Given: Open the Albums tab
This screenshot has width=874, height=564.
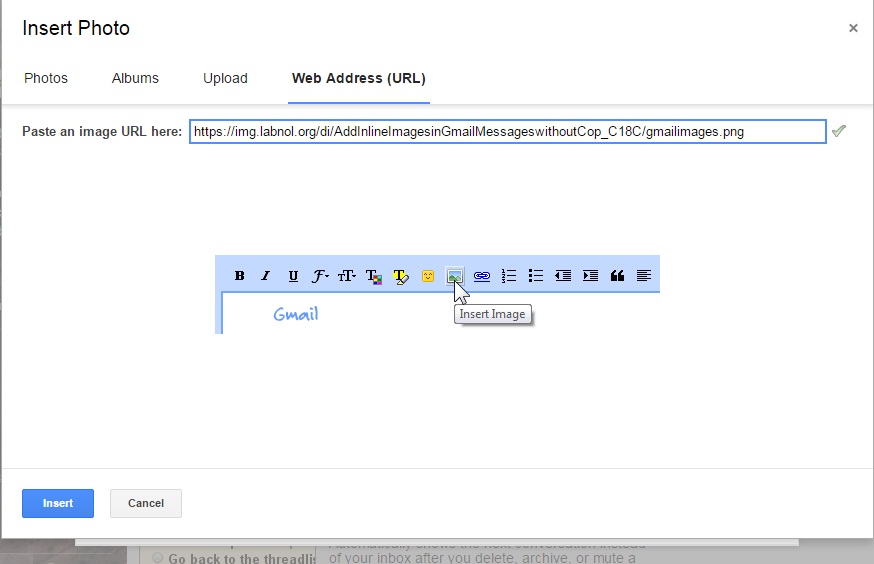Looking at the screenshot, I should pyautogui.click(x=135, y=78).
